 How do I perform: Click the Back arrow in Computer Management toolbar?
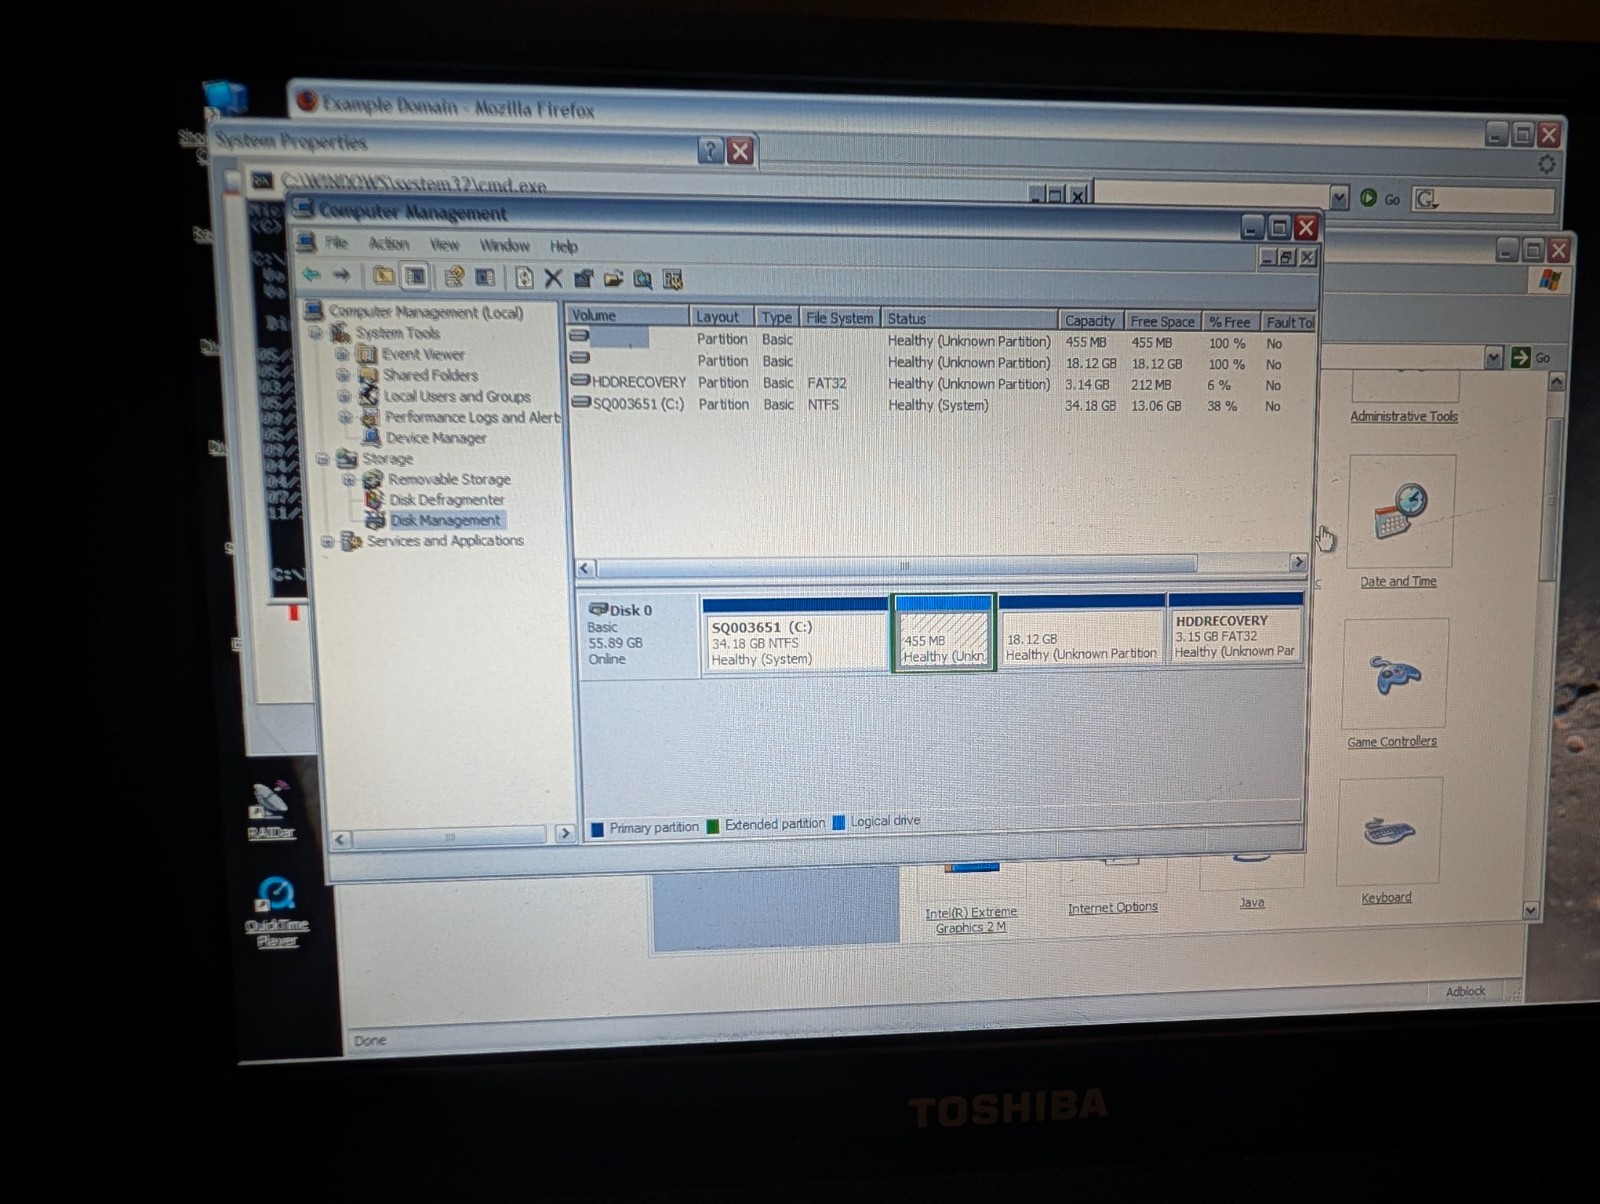[312, 275]
